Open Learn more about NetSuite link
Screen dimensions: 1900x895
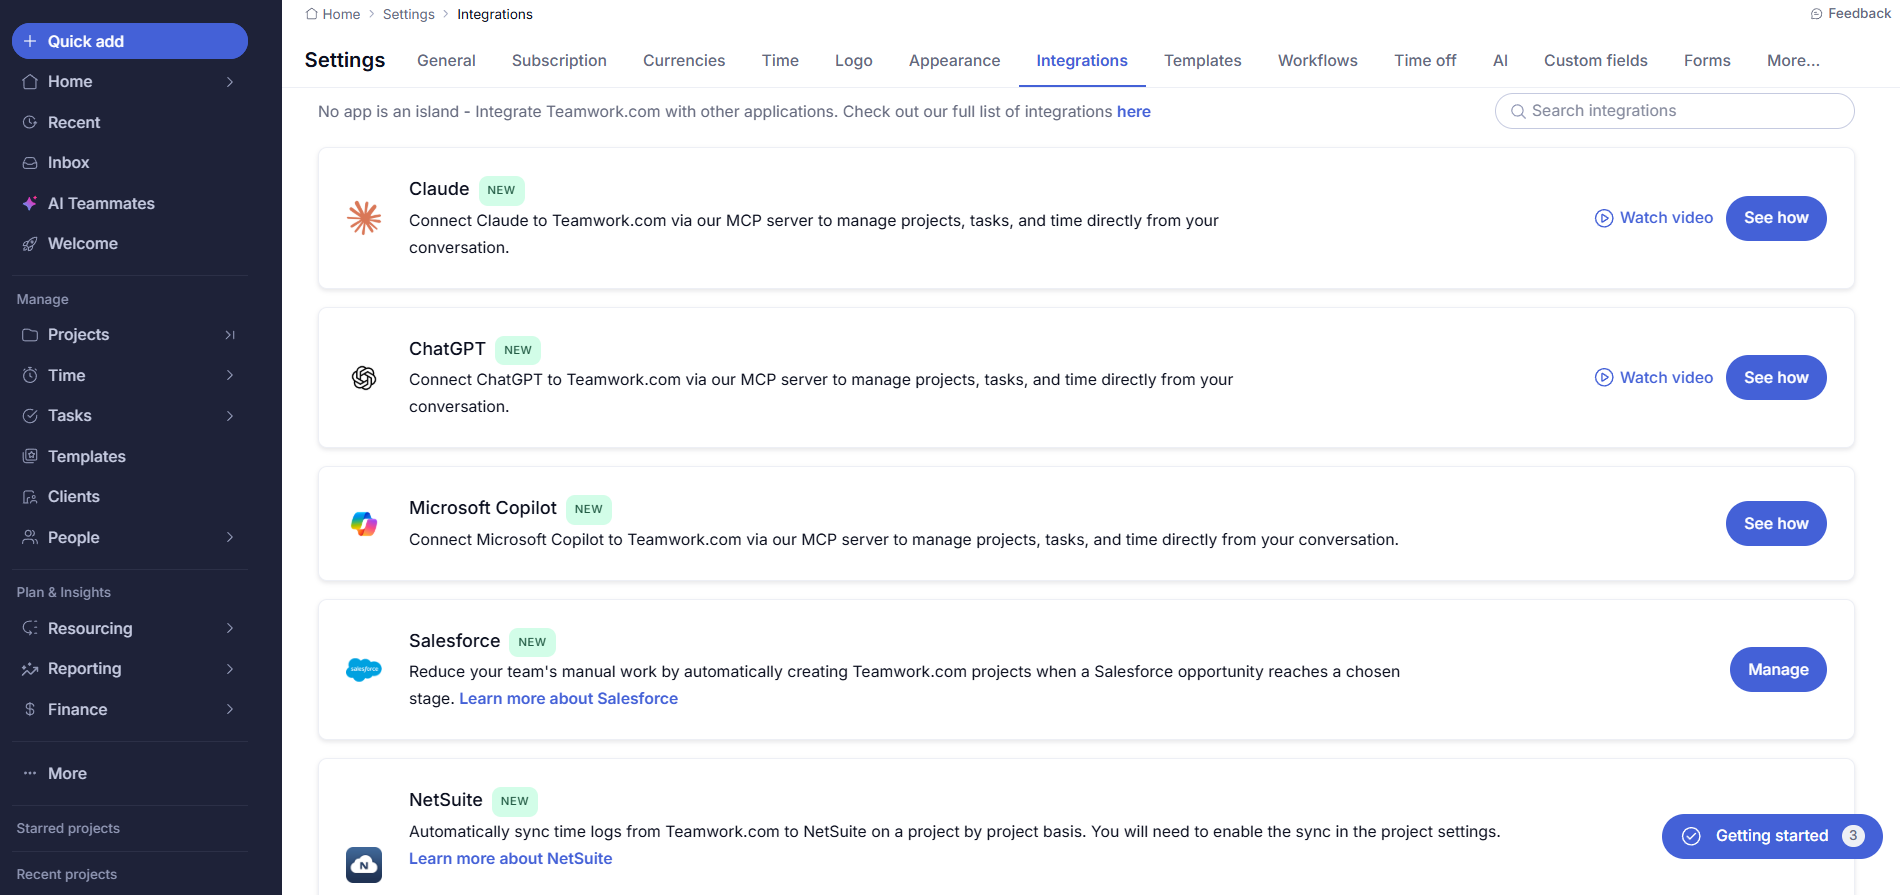click(x=510, y=859)
